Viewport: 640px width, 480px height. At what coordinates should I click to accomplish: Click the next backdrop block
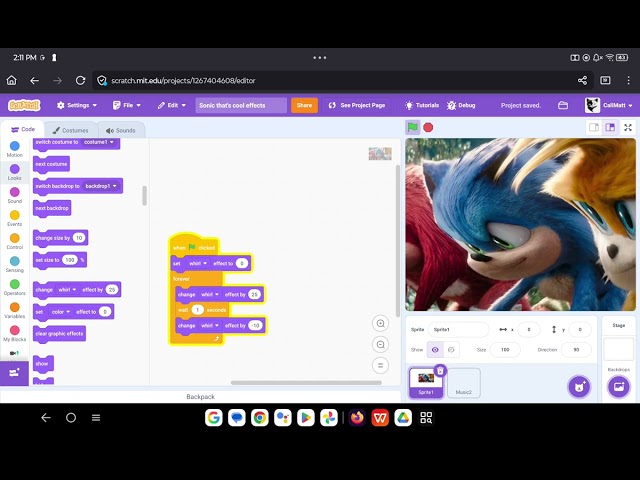point(52,208)
